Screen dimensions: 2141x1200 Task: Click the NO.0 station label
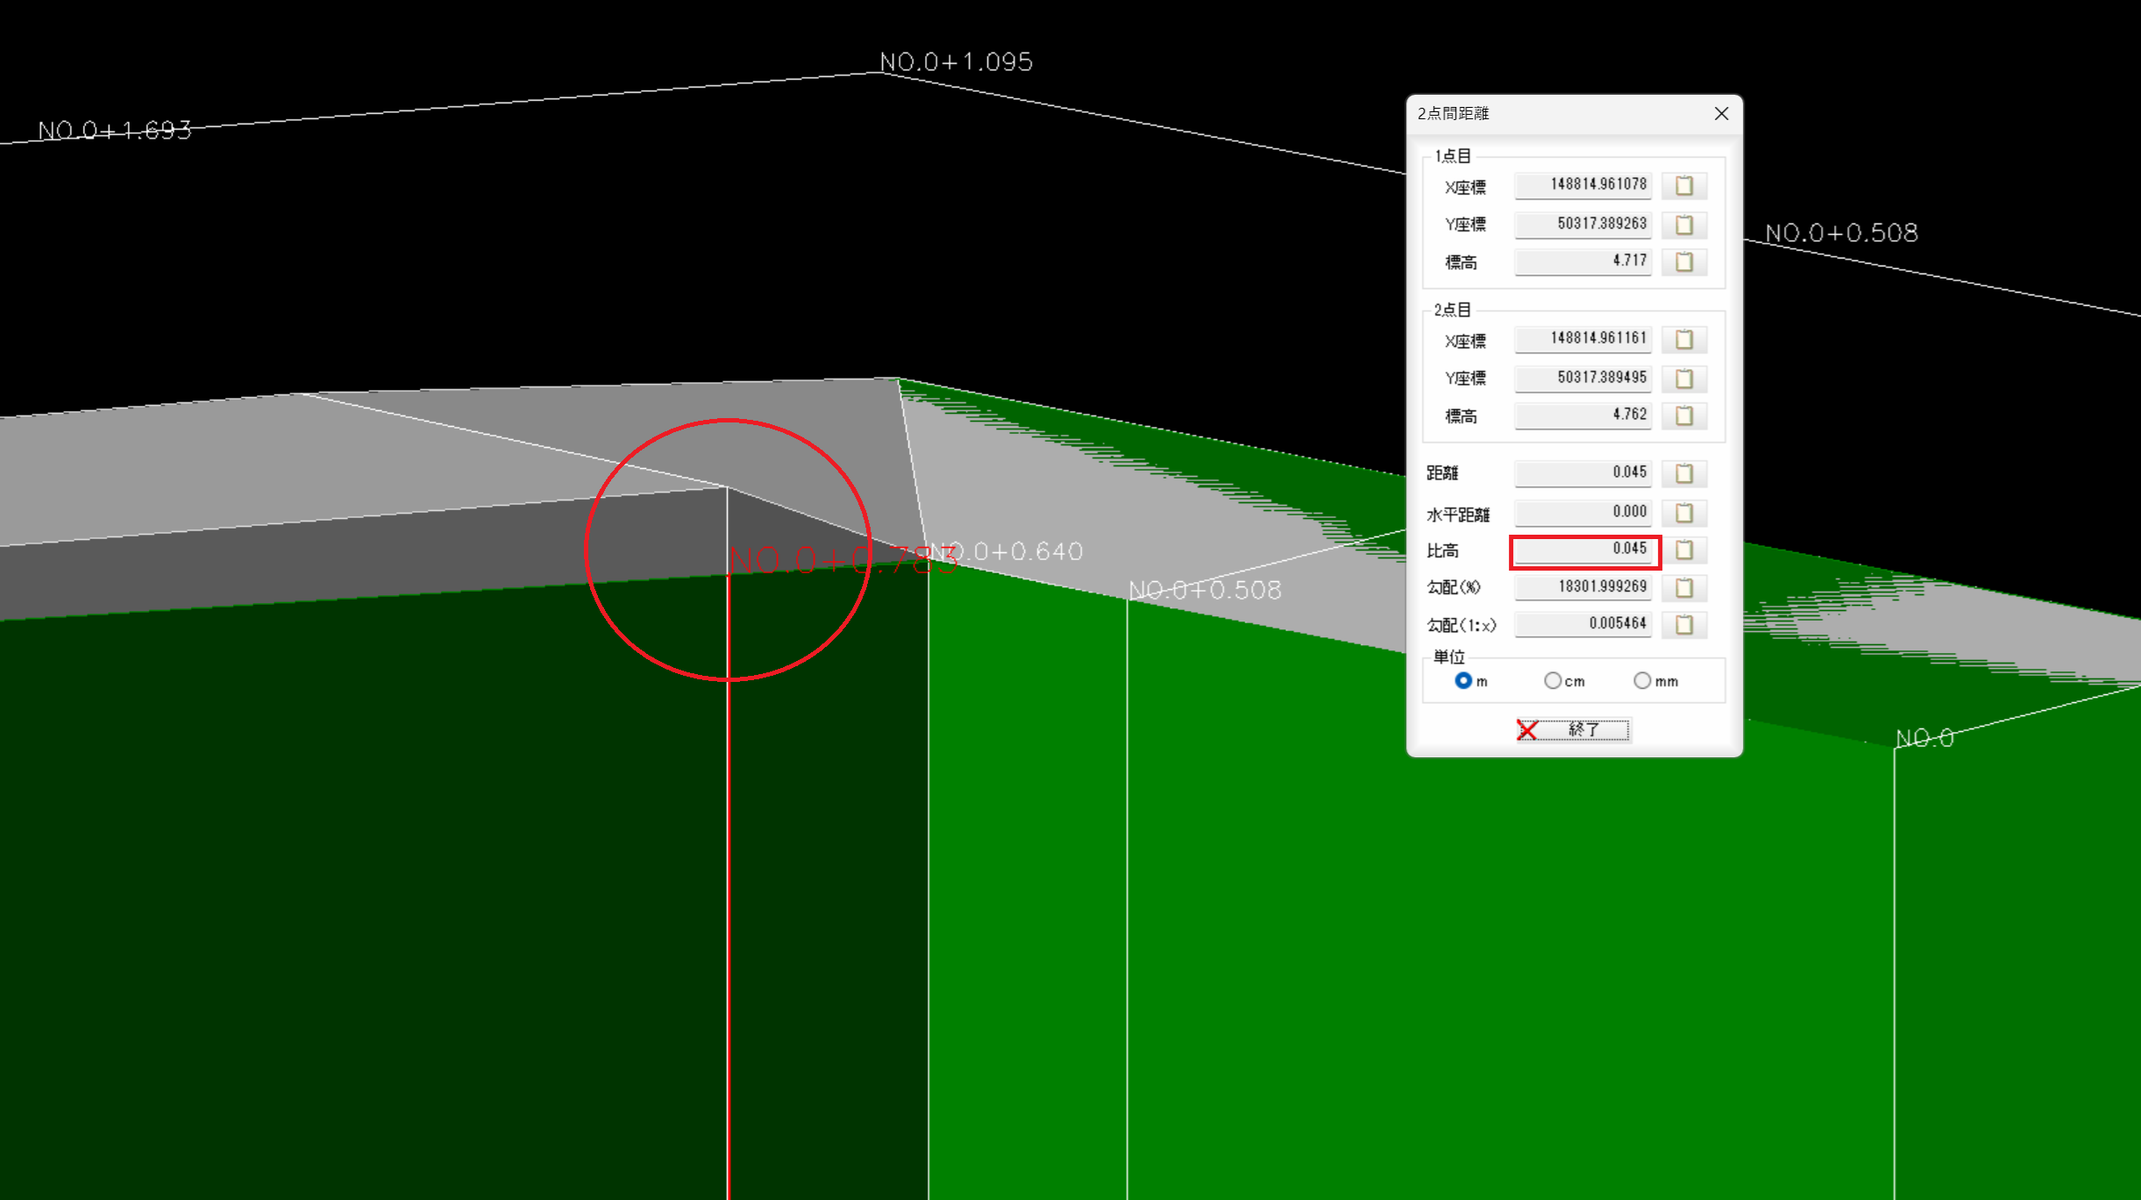(1925, 739)
